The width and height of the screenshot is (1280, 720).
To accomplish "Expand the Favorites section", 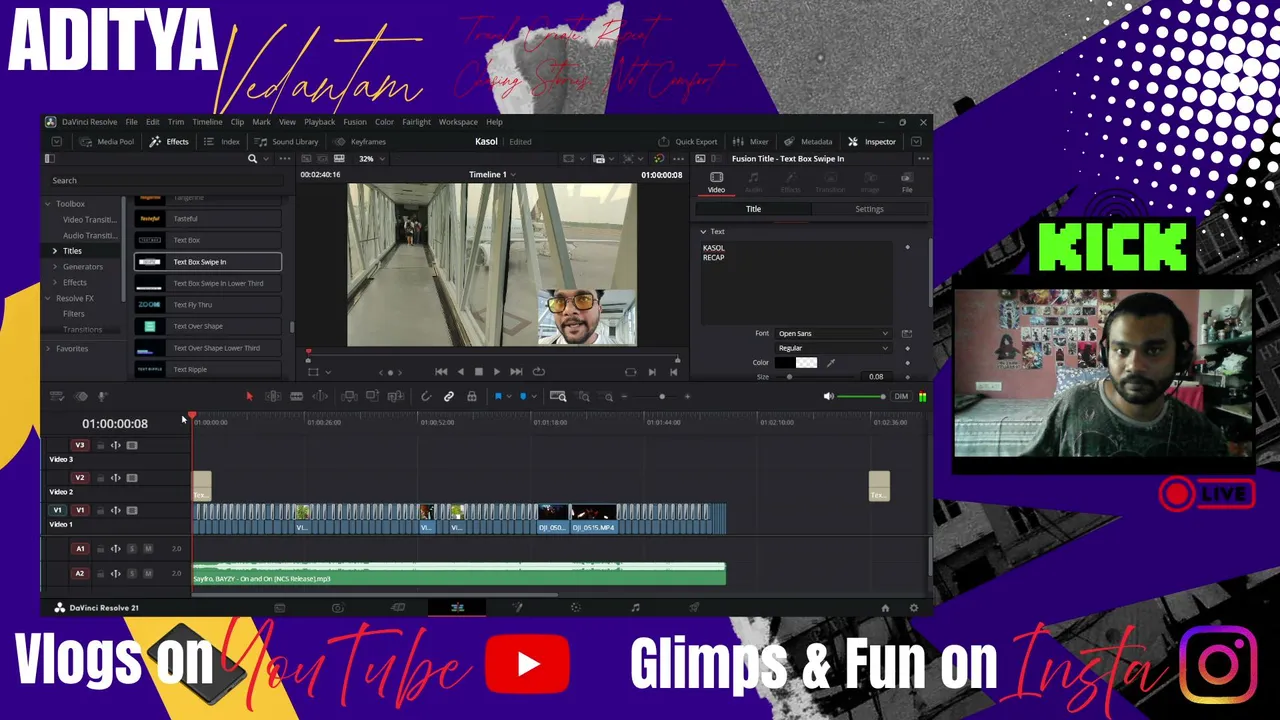I will pos(47,349).
